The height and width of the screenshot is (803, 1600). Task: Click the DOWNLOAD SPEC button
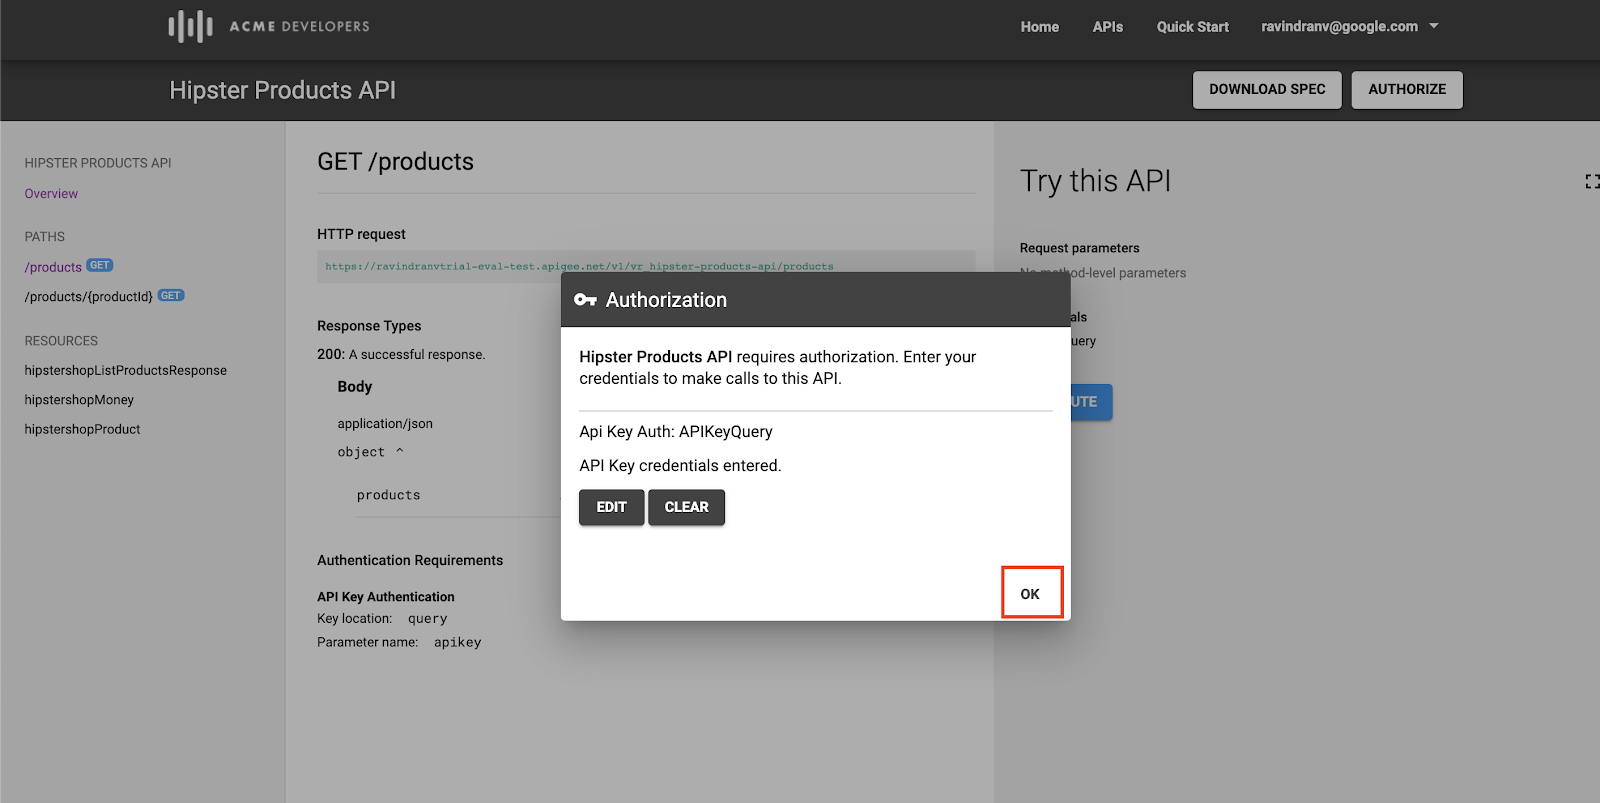tap(1267, 90)
